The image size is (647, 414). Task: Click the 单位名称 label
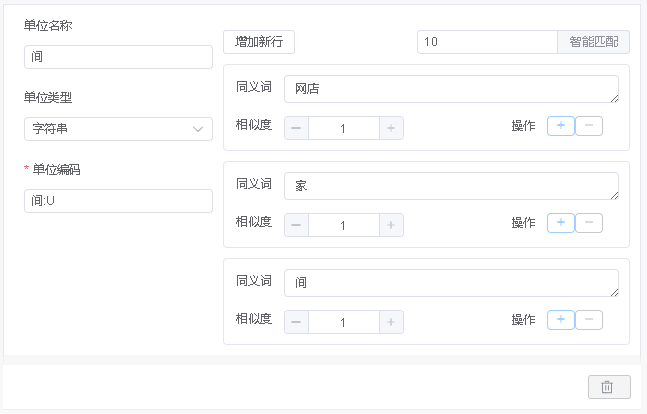48,26
